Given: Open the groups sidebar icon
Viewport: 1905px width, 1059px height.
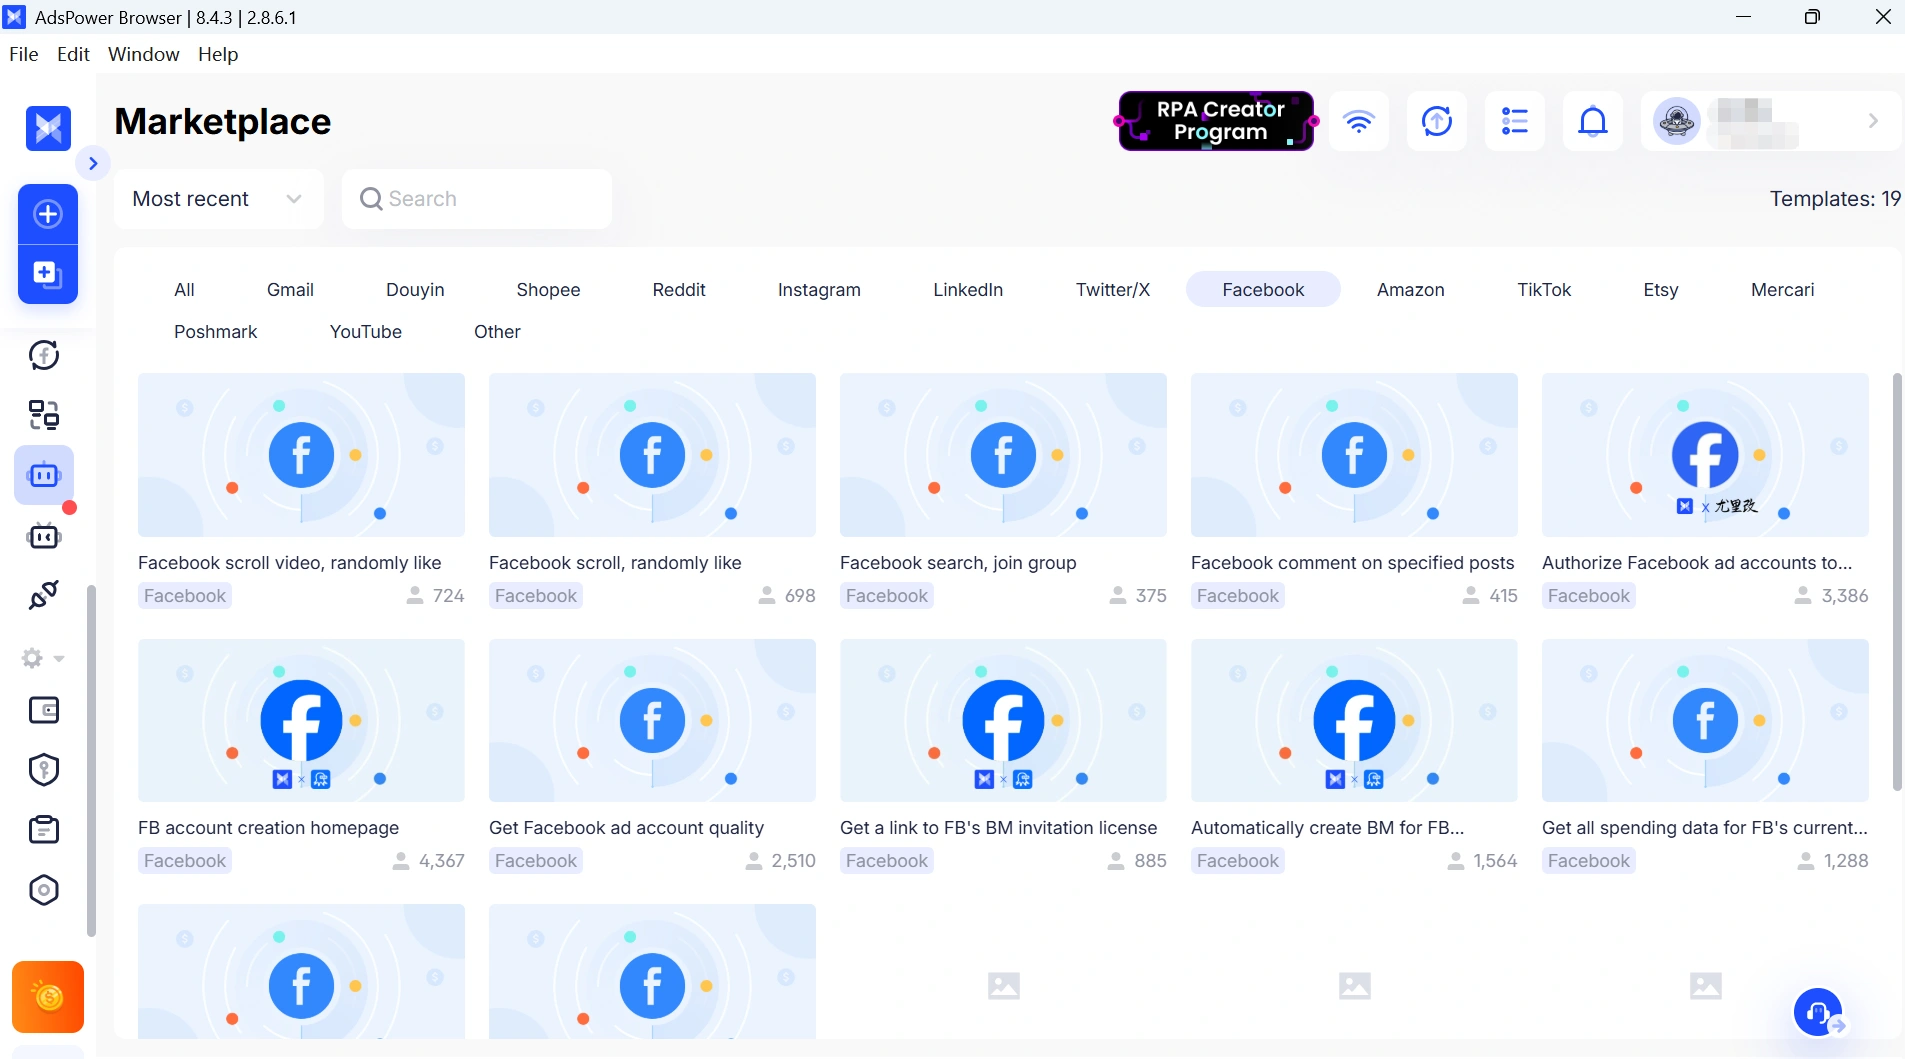Looking at the screenshot, I should point(44,414).
